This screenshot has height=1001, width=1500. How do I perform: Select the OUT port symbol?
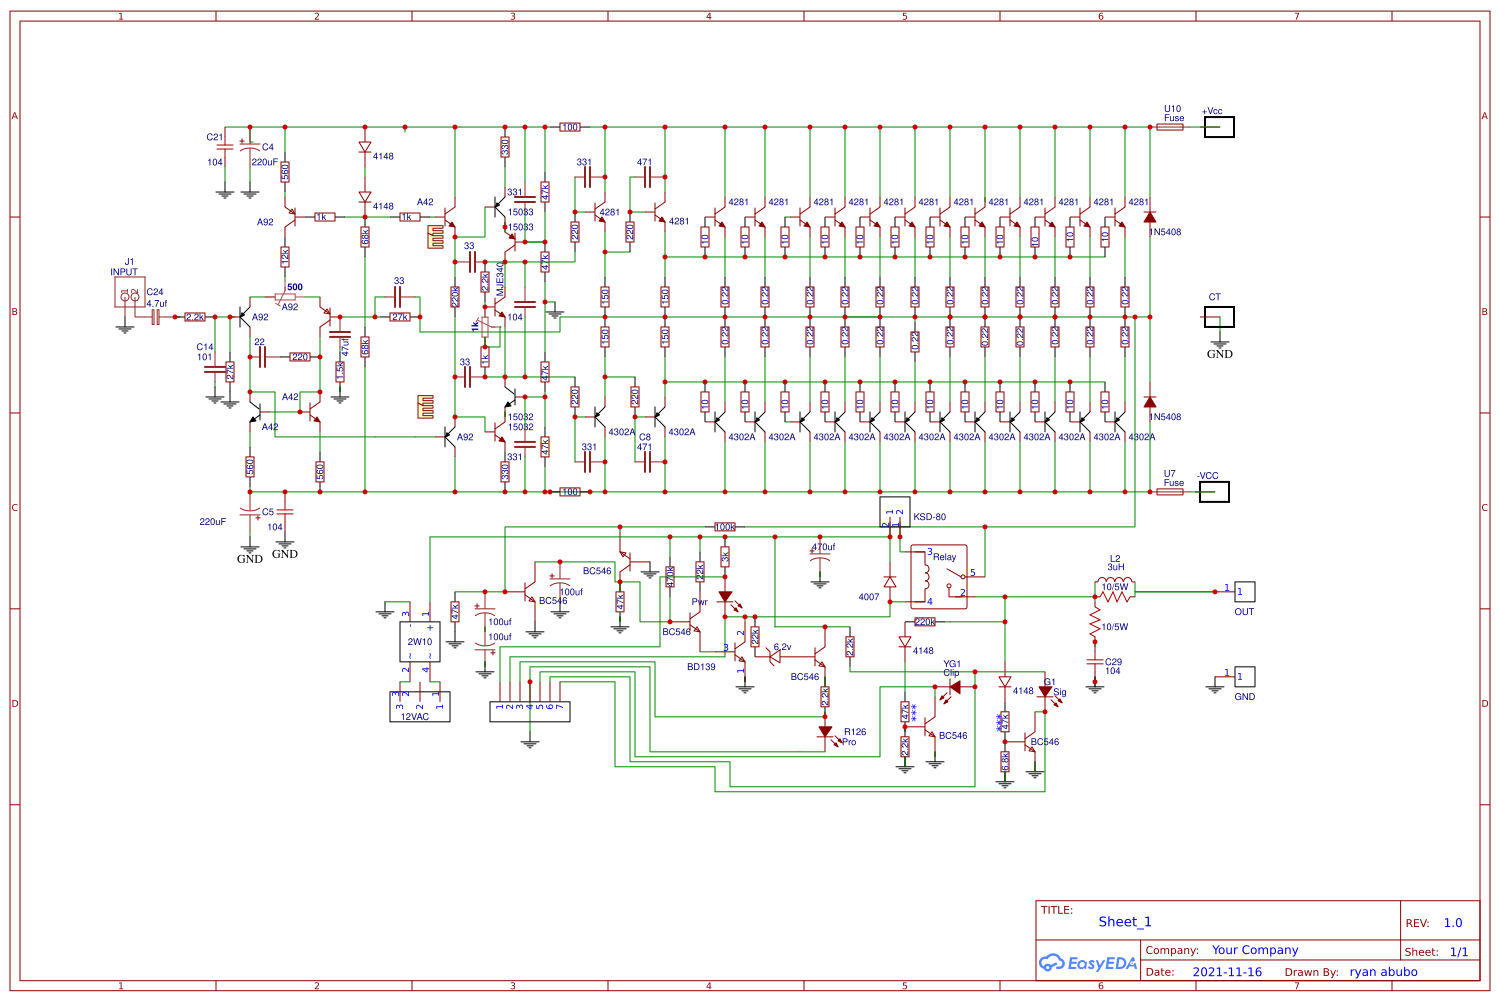pyautogui.click(x=1243, y=592)
